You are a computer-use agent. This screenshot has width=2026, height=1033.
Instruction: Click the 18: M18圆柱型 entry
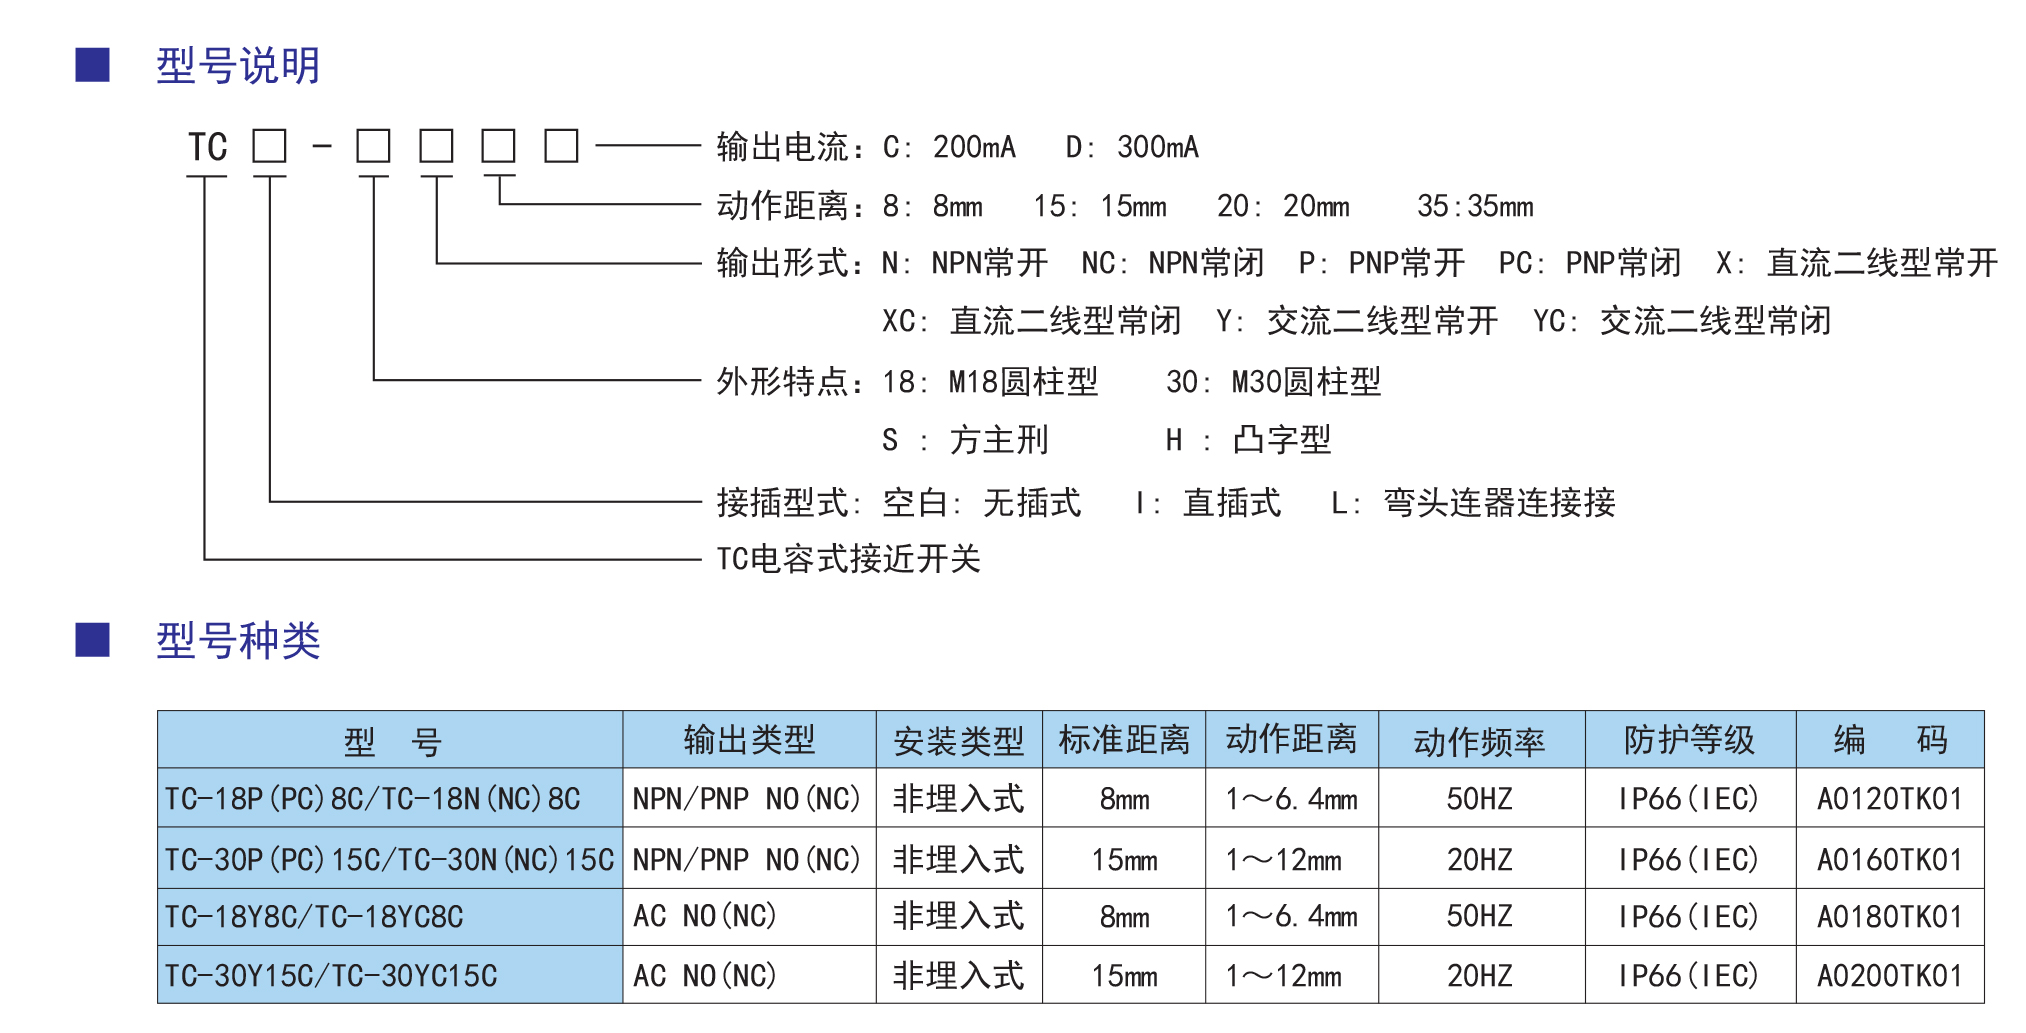pyautogui.click(x=990, y=382)
